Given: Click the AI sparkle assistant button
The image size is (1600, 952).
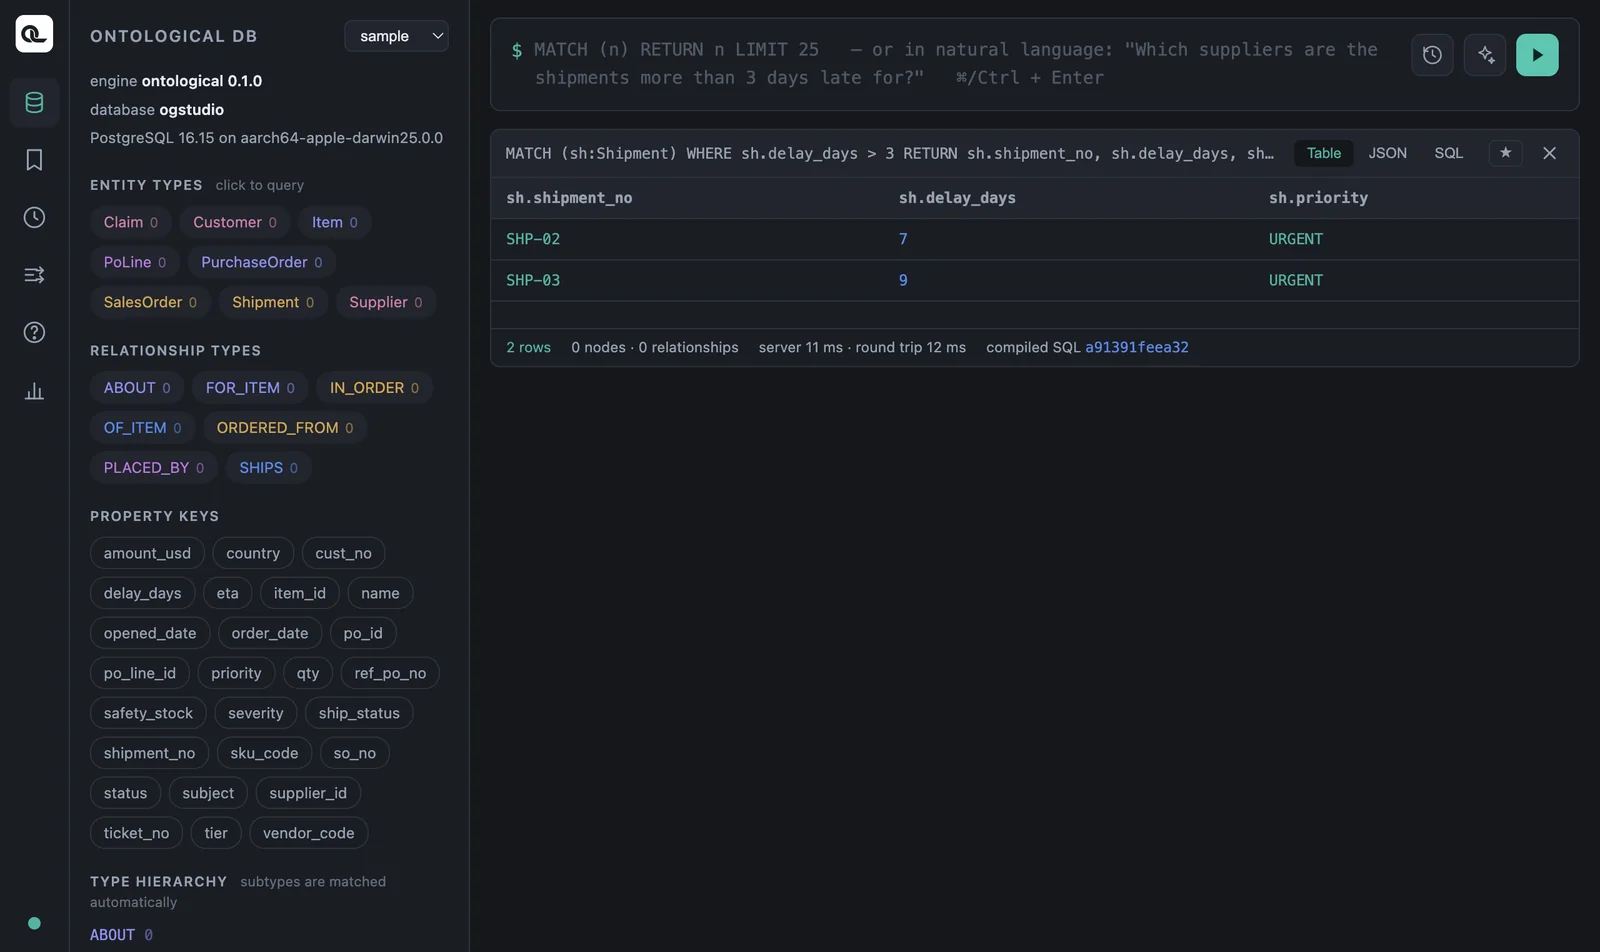Looking at the screenshot, I should point(1485,55).
